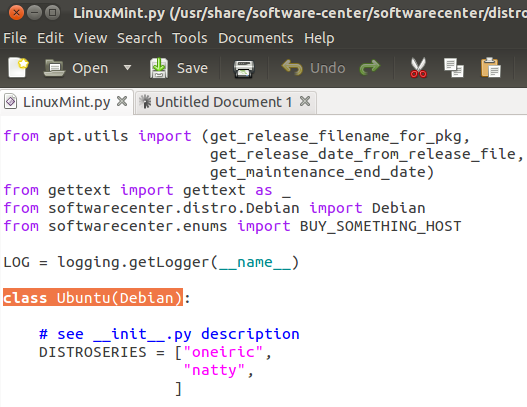Image resolution: width=527 pixels, height=407 pixels.
Task: Click on 'get_release_date_from_release_file' text
Action: pos(362,154)
